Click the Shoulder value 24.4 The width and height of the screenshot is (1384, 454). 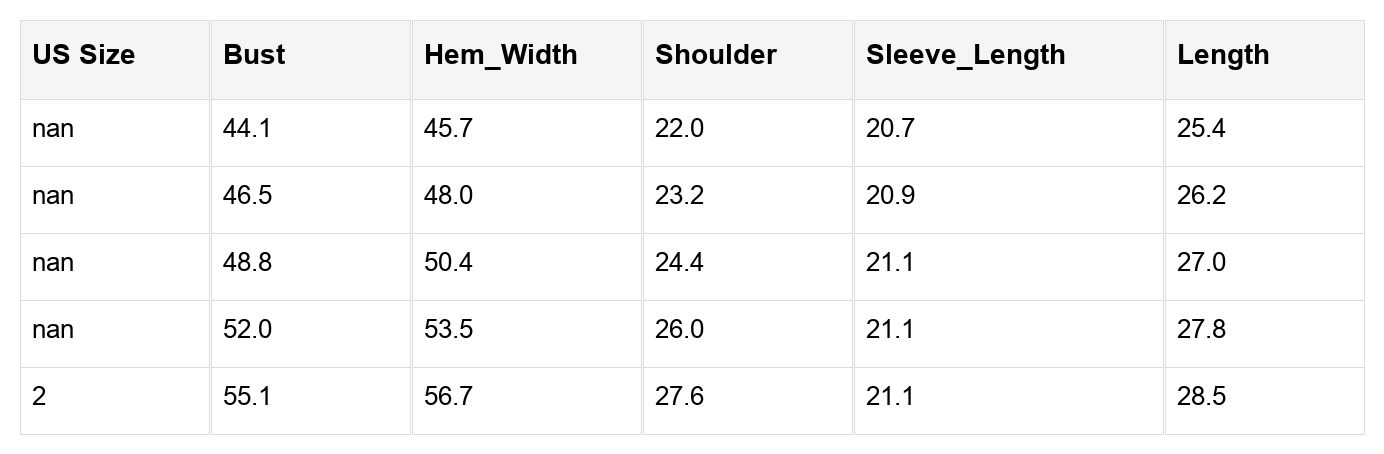[679, 263]
